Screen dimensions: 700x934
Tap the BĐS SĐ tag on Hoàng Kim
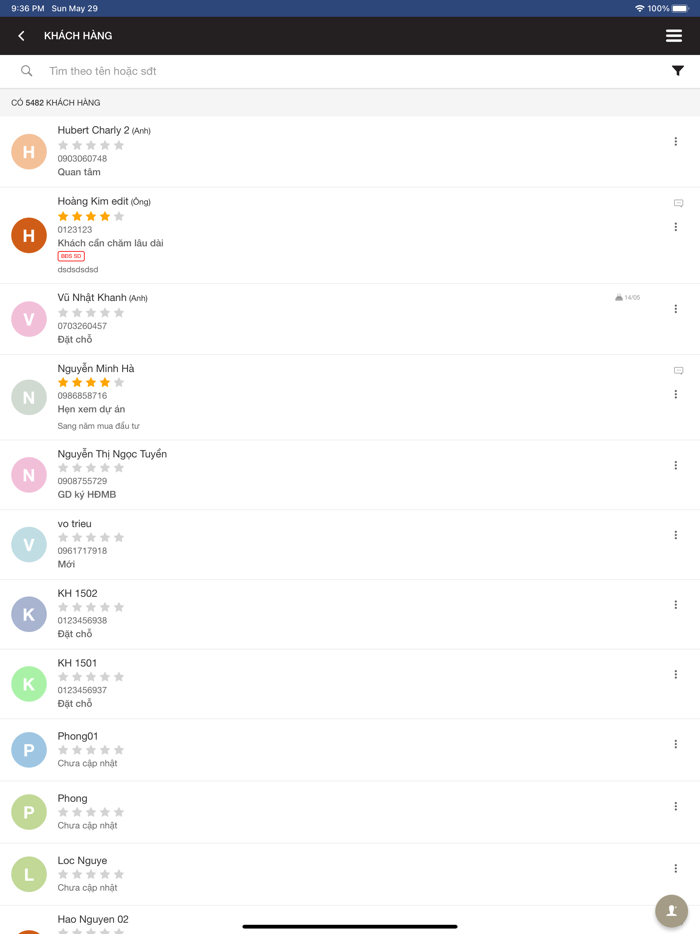[71, 256]
